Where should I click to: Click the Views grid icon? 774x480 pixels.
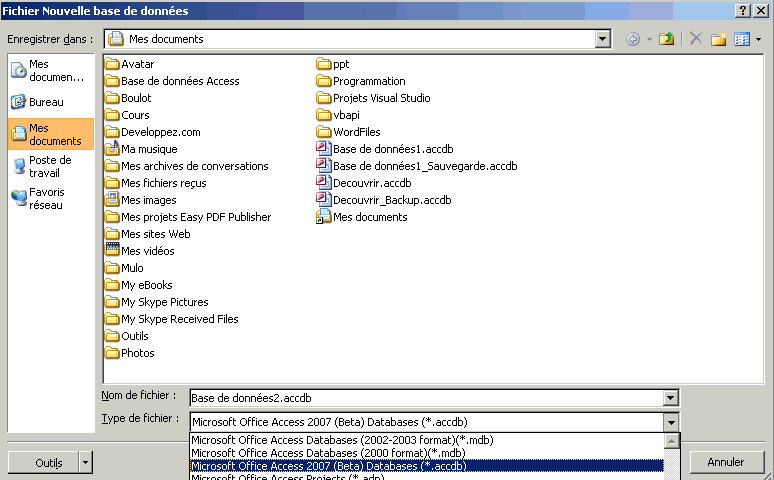point(741,39)
